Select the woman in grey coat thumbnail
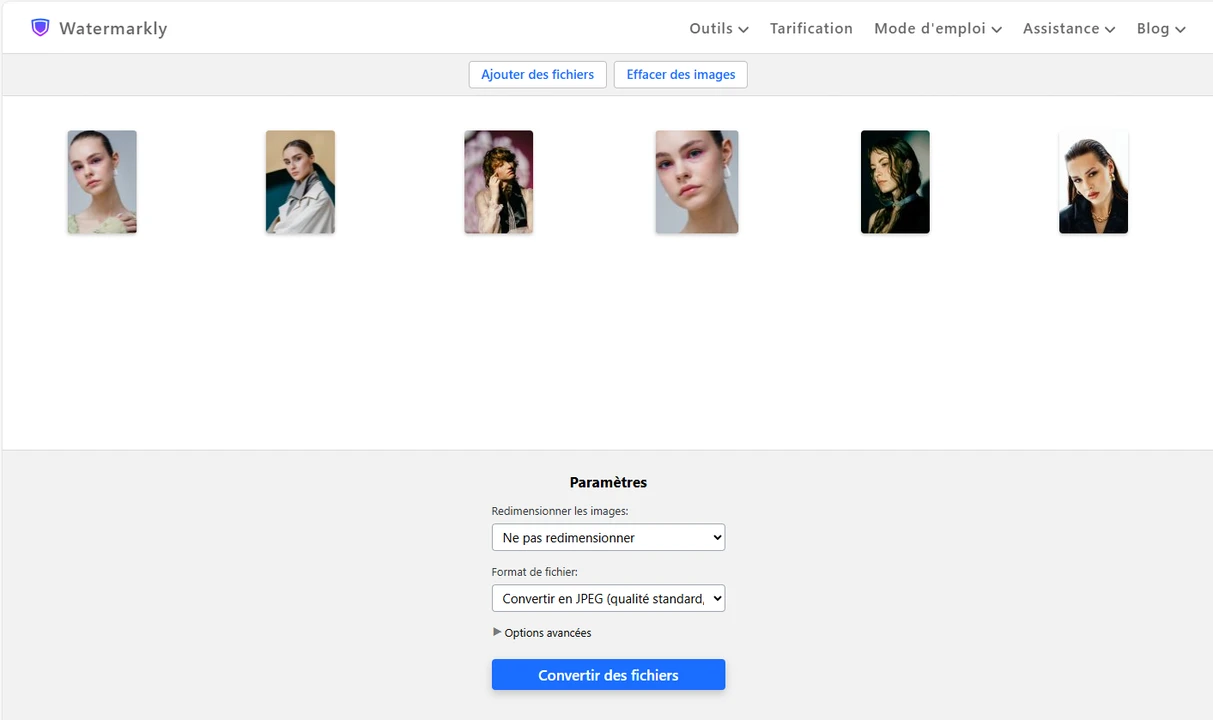The image size is (1213, 720). pos(300,182)
